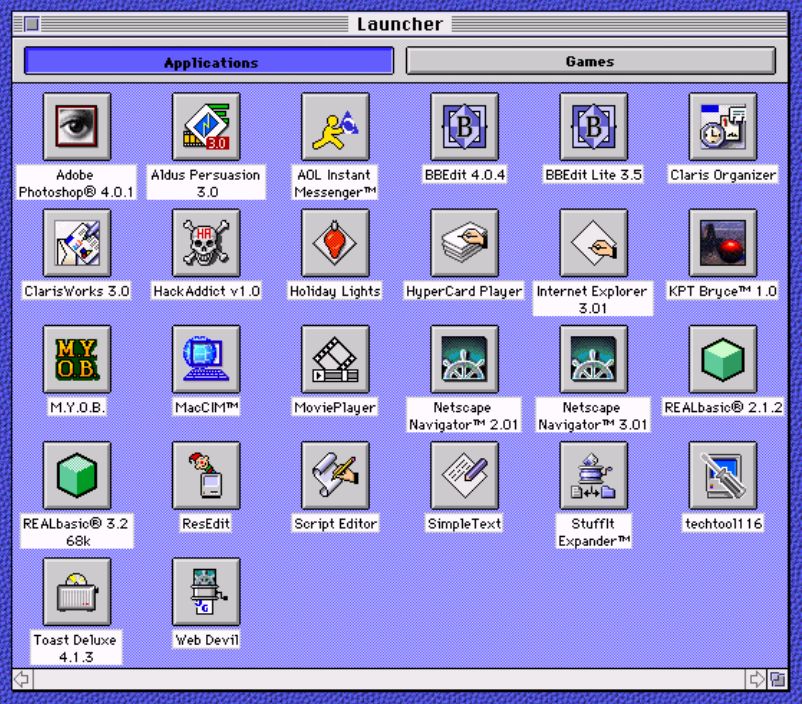Close the Launcher window with its close box
This screenshot has width=802, height=704.
(x=31, y=24)
